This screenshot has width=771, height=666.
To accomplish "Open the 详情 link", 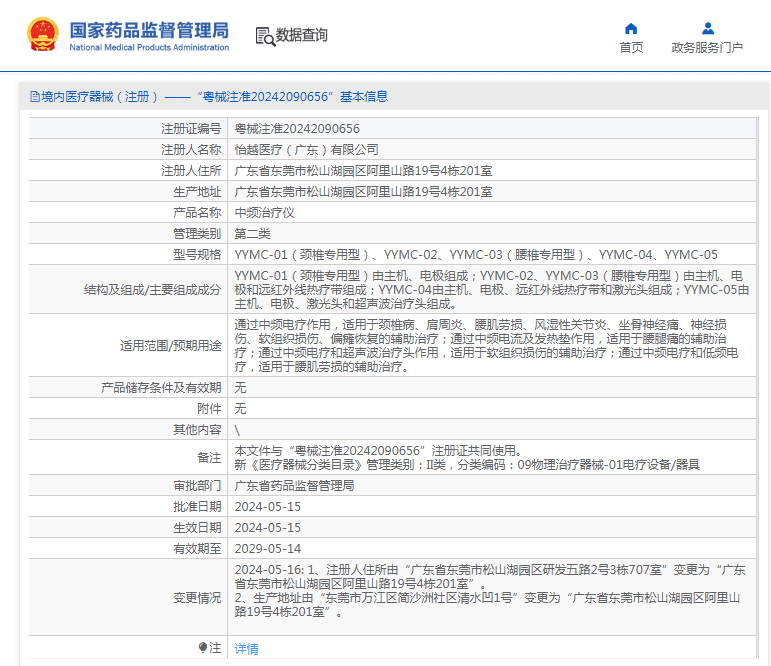I will [x=246, y=649].
